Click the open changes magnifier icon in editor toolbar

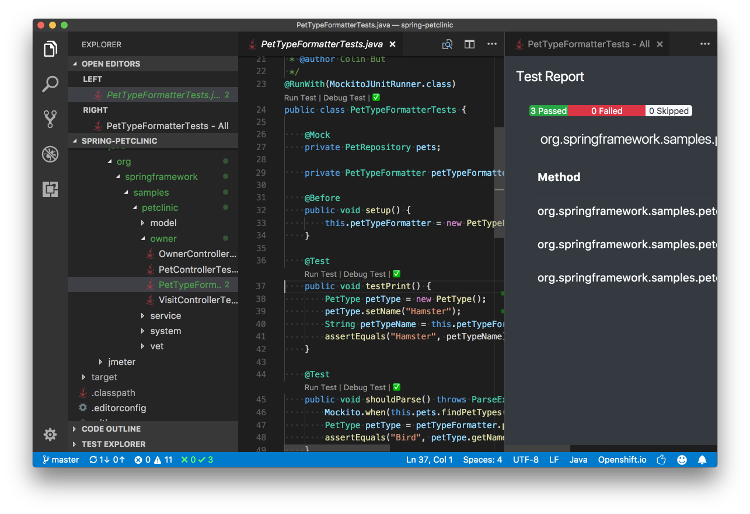[x=447, y=44]
